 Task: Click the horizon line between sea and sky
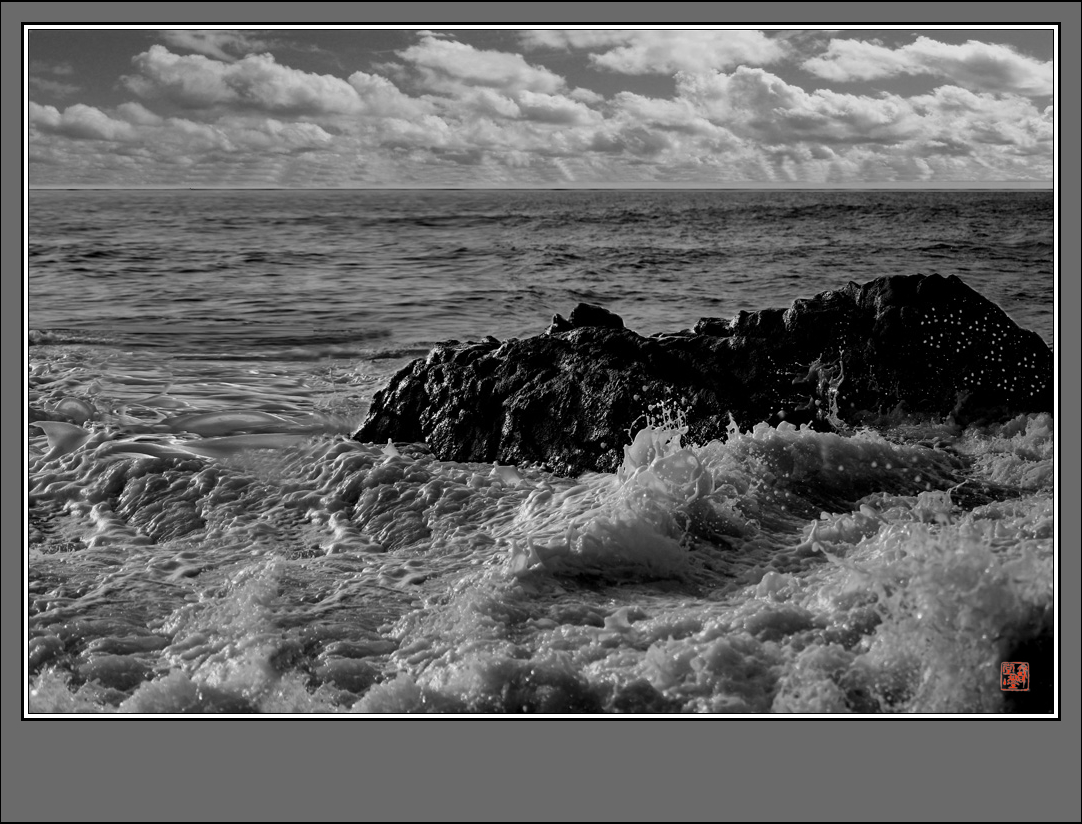tap(540, 188)
